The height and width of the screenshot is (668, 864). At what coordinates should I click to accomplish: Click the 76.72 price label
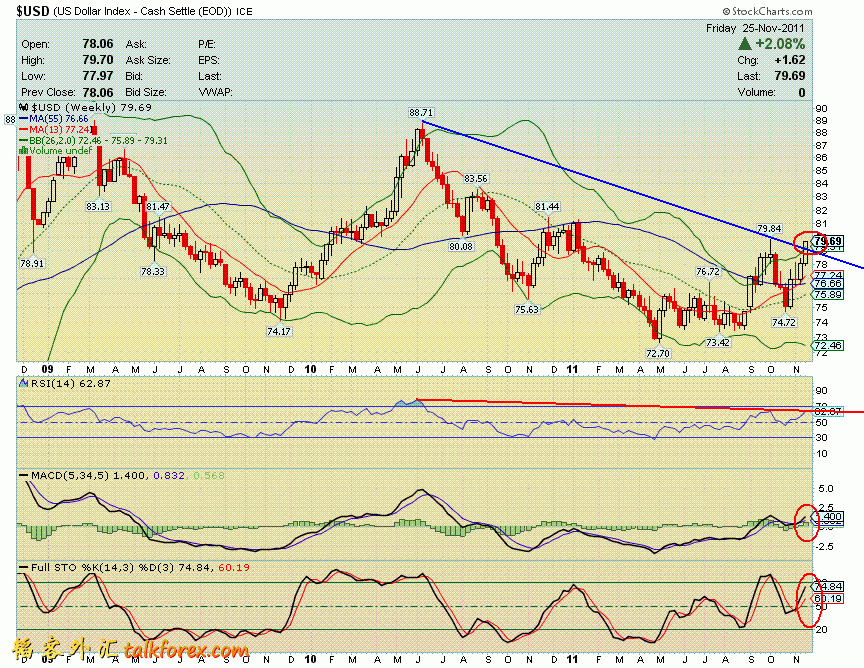coord(708,271)
